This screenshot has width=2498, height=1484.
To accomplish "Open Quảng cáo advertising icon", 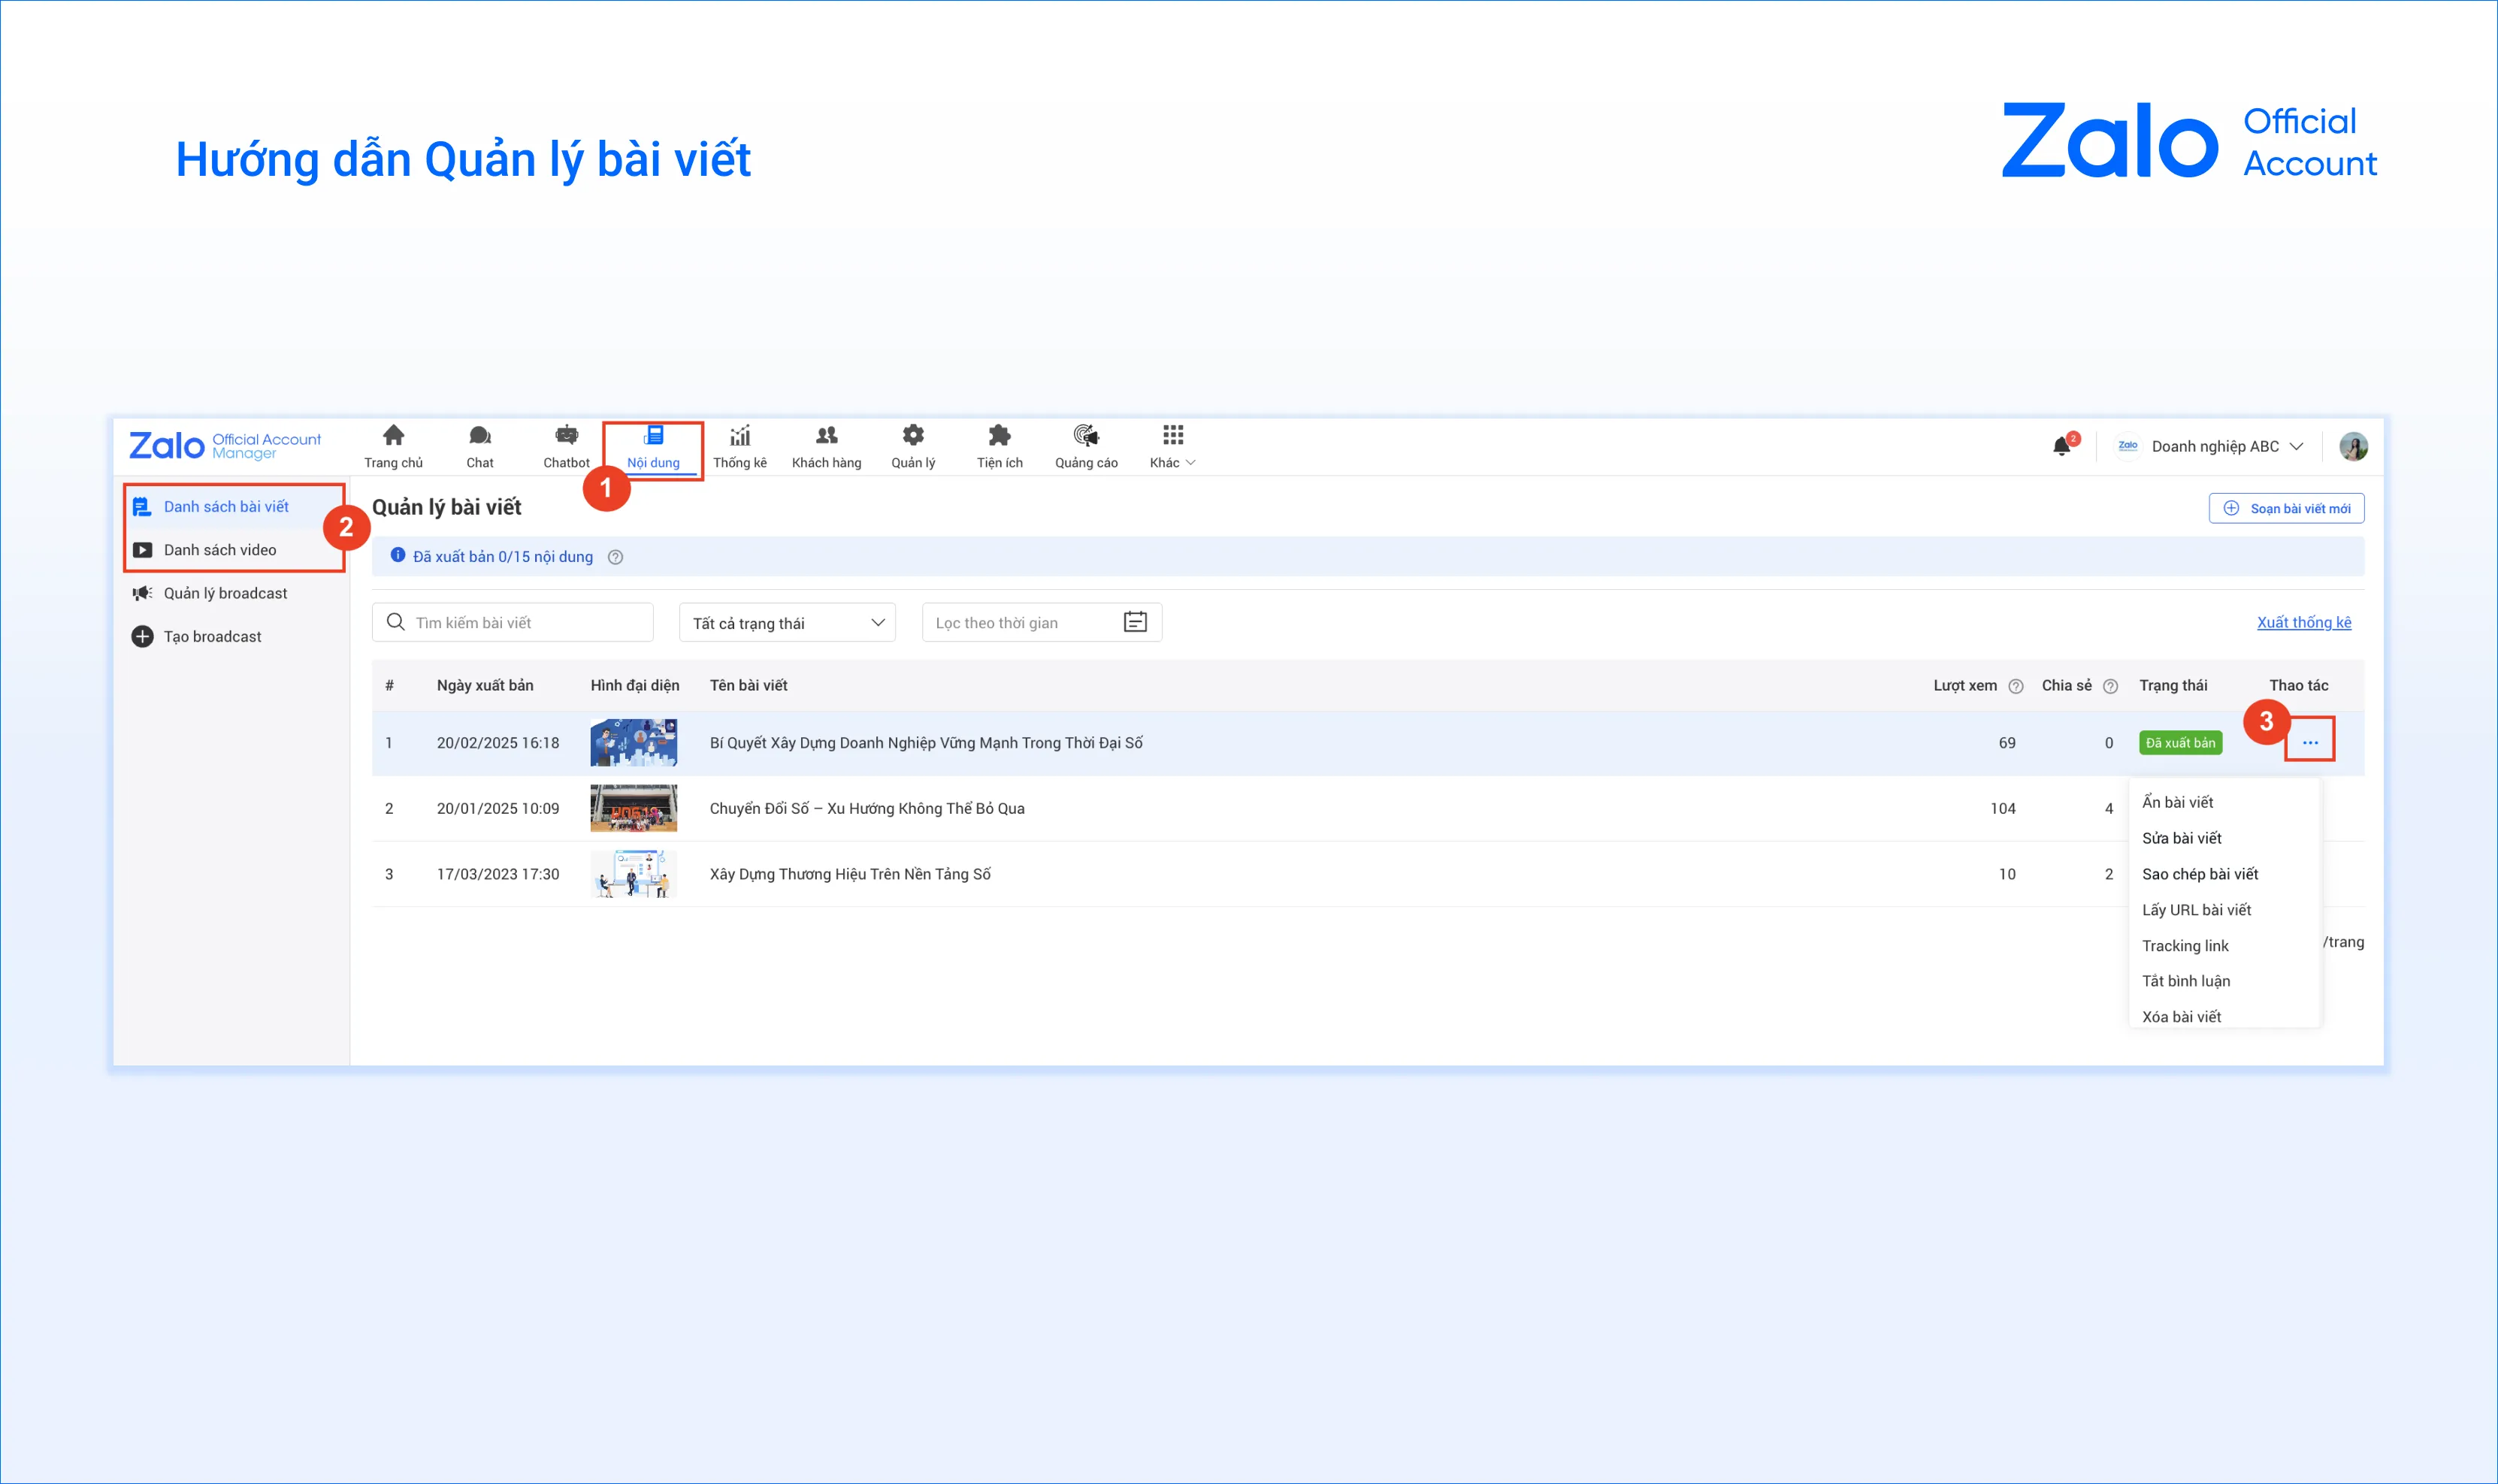I will pos(1086,436).
